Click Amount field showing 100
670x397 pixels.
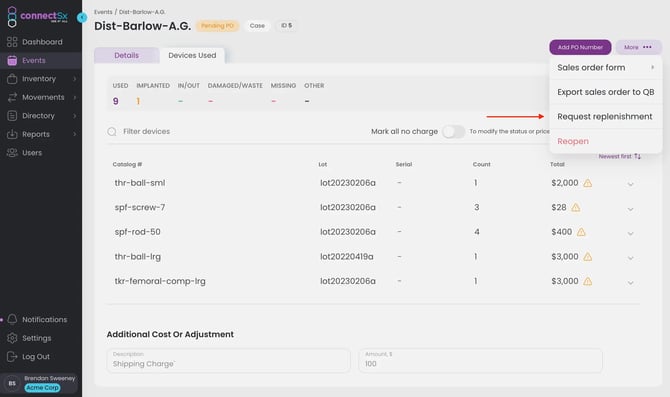[481, 360]
